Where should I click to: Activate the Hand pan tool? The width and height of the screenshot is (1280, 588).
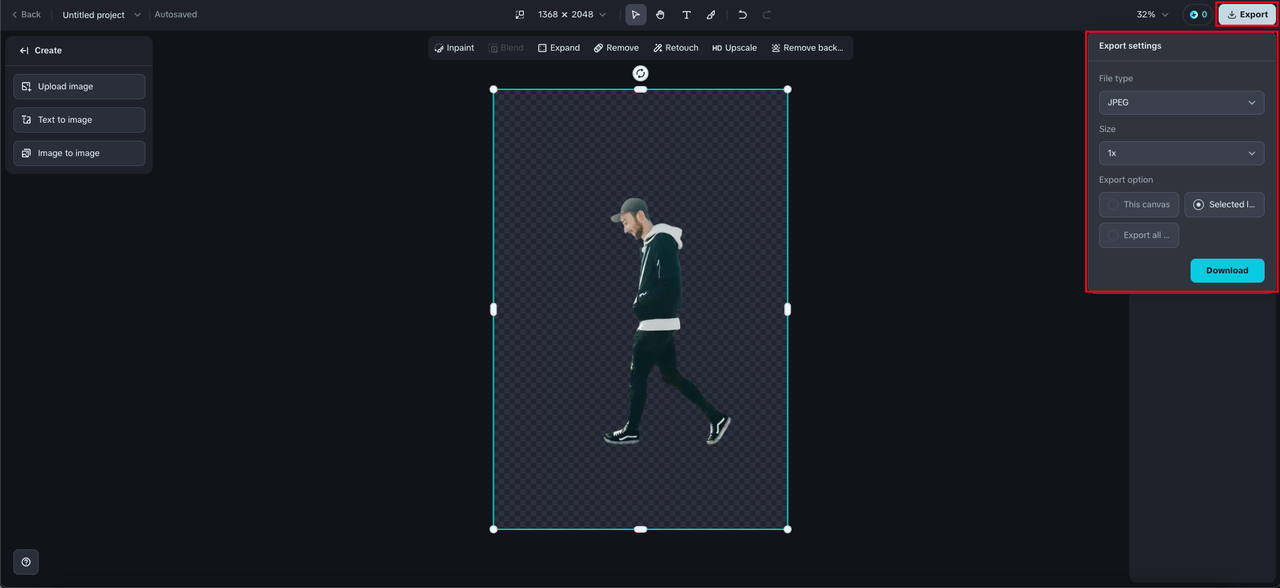click(660, 15)
